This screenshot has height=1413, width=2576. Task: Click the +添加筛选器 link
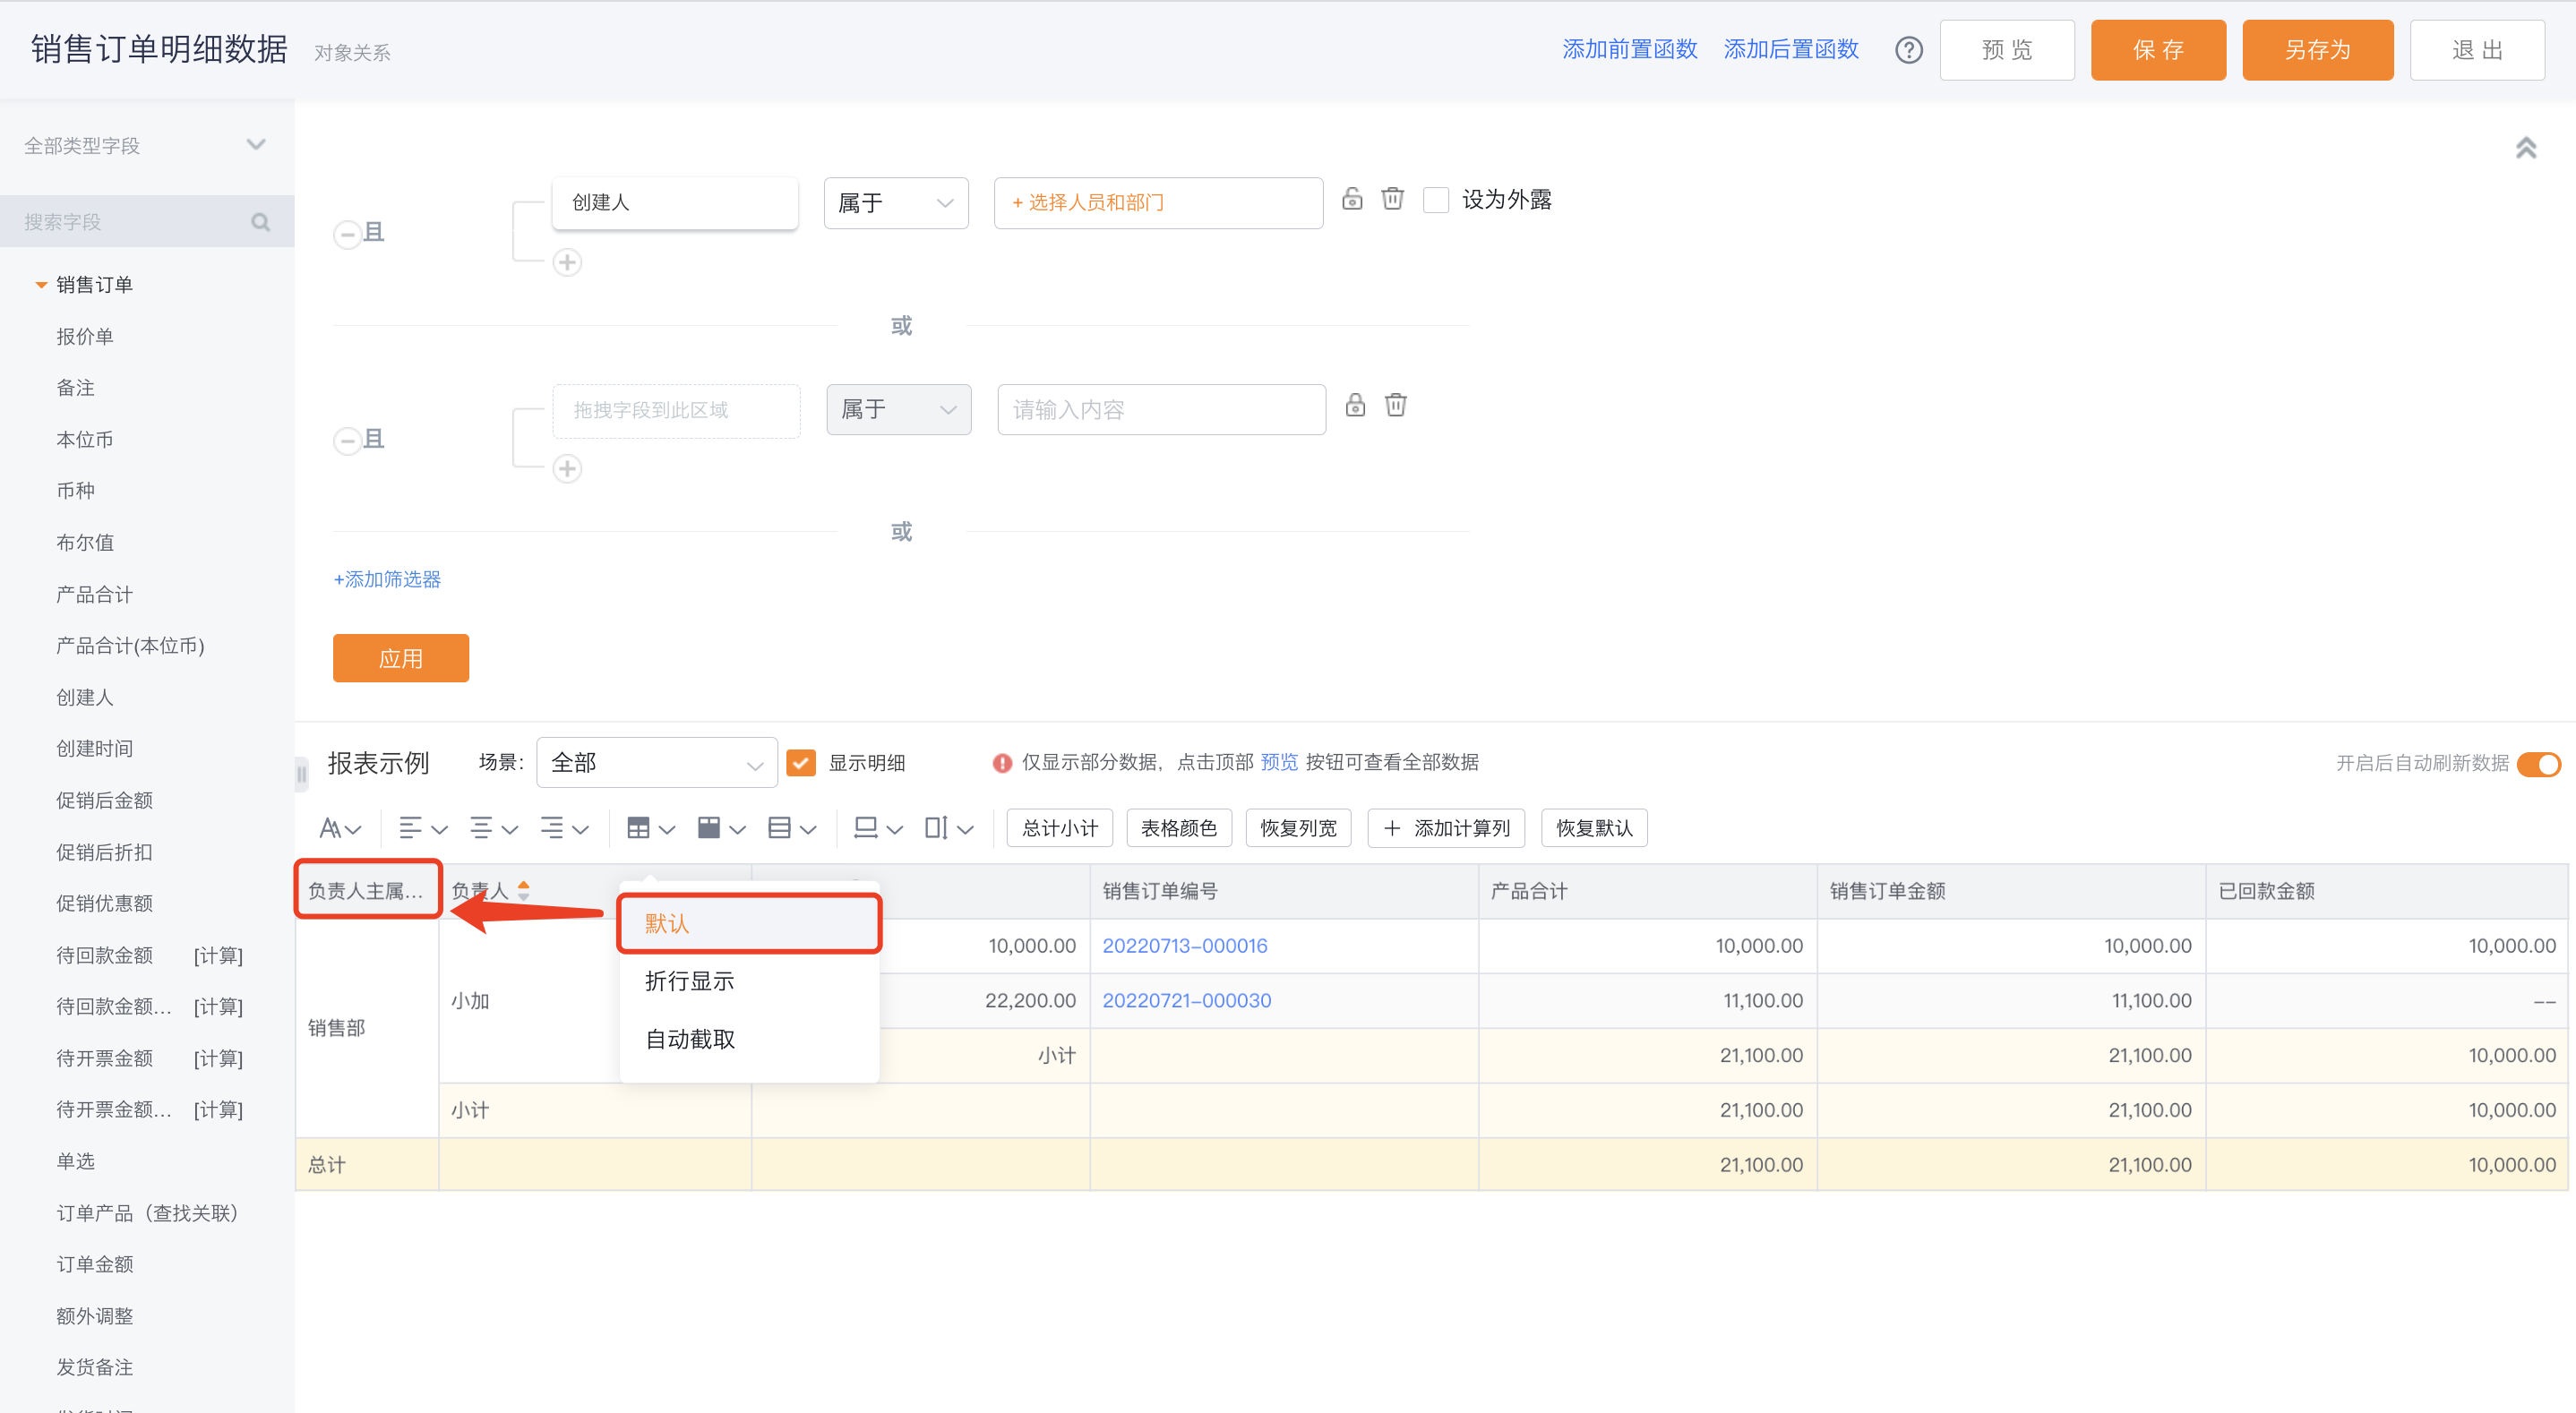tap(387, 579)
